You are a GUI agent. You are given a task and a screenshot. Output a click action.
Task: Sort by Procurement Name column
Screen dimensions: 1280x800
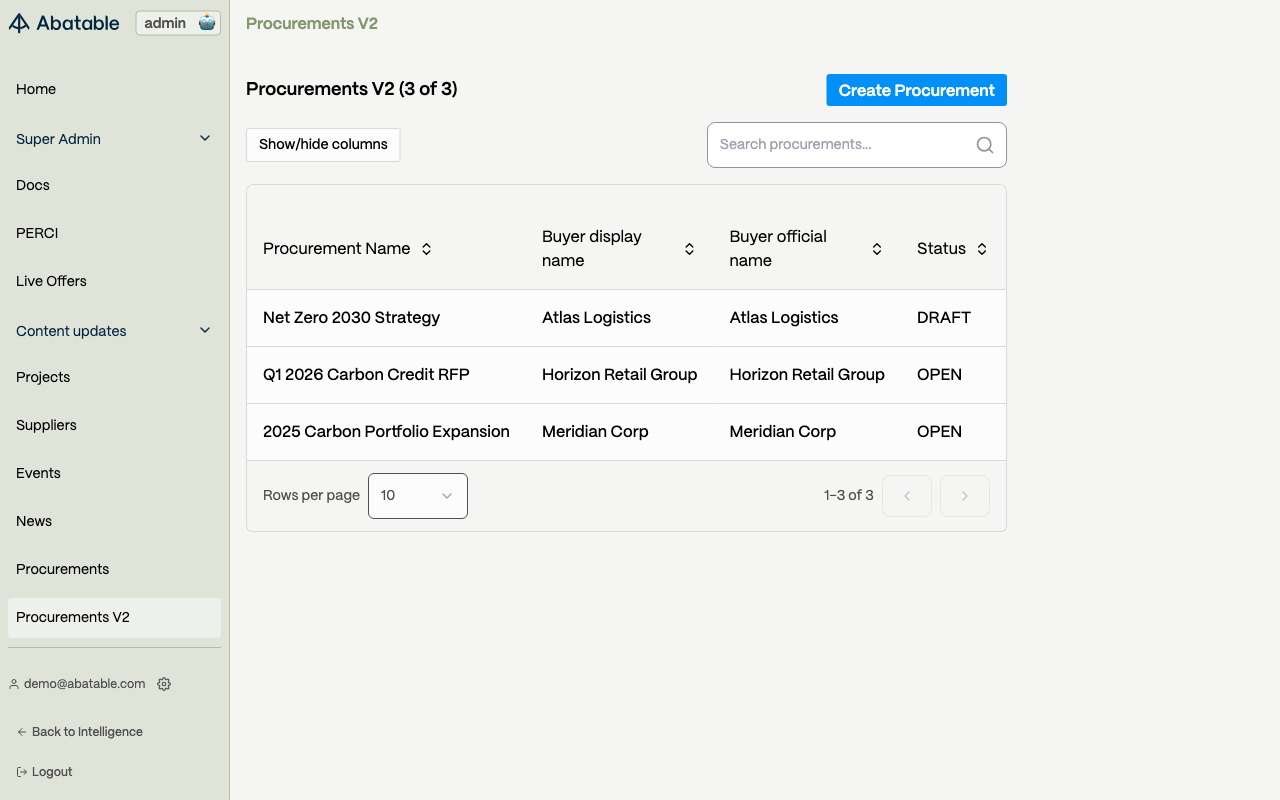pyautogui.click(x=426, y=249)
